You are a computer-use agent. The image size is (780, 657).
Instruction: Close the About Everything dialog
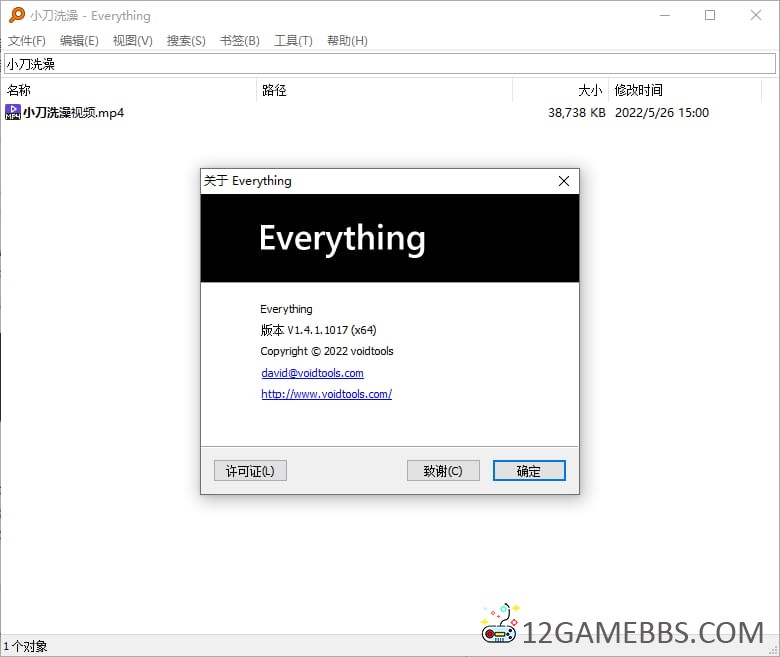[564, 181]
